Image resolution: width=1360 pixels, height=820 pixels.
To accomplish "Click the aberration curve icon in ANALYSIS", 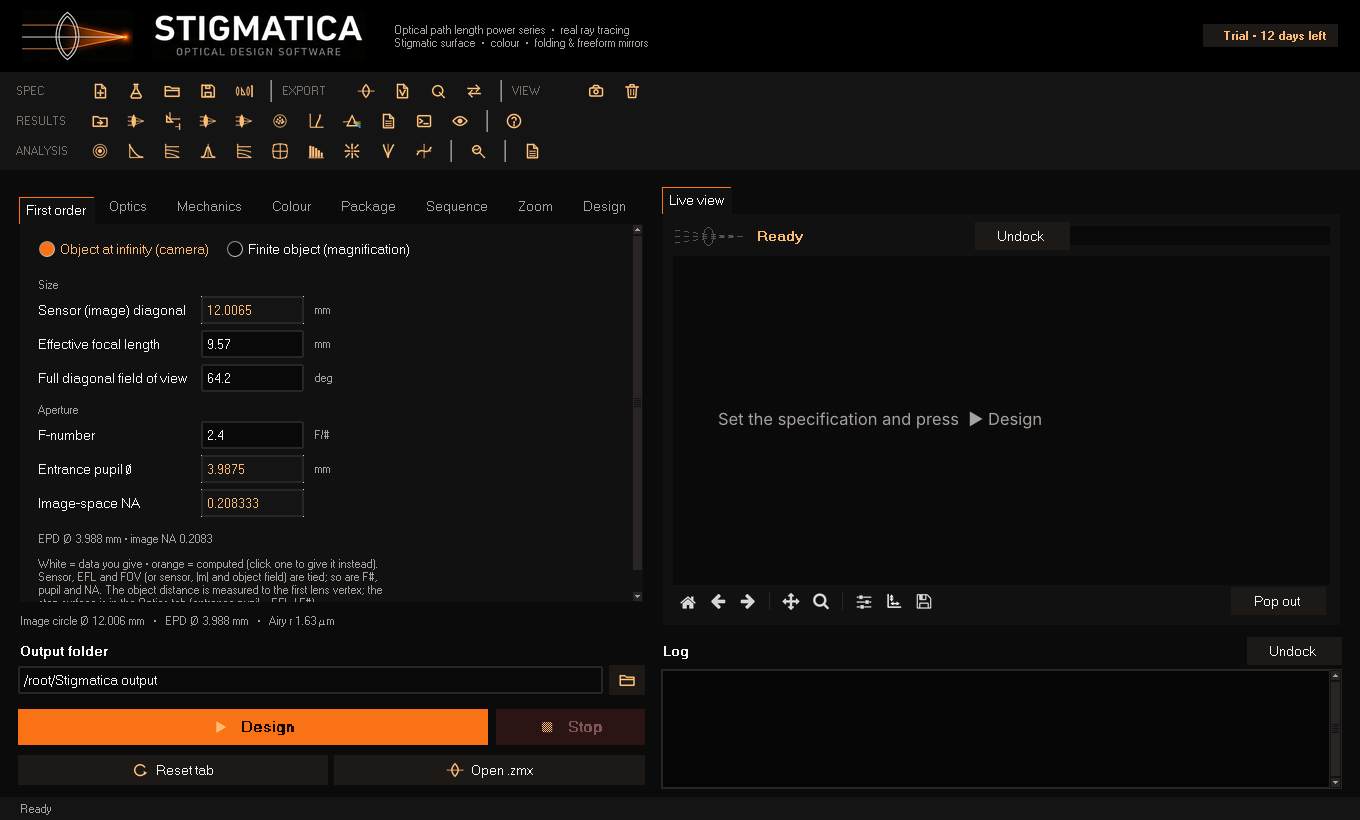I will (x=424, y=151).
